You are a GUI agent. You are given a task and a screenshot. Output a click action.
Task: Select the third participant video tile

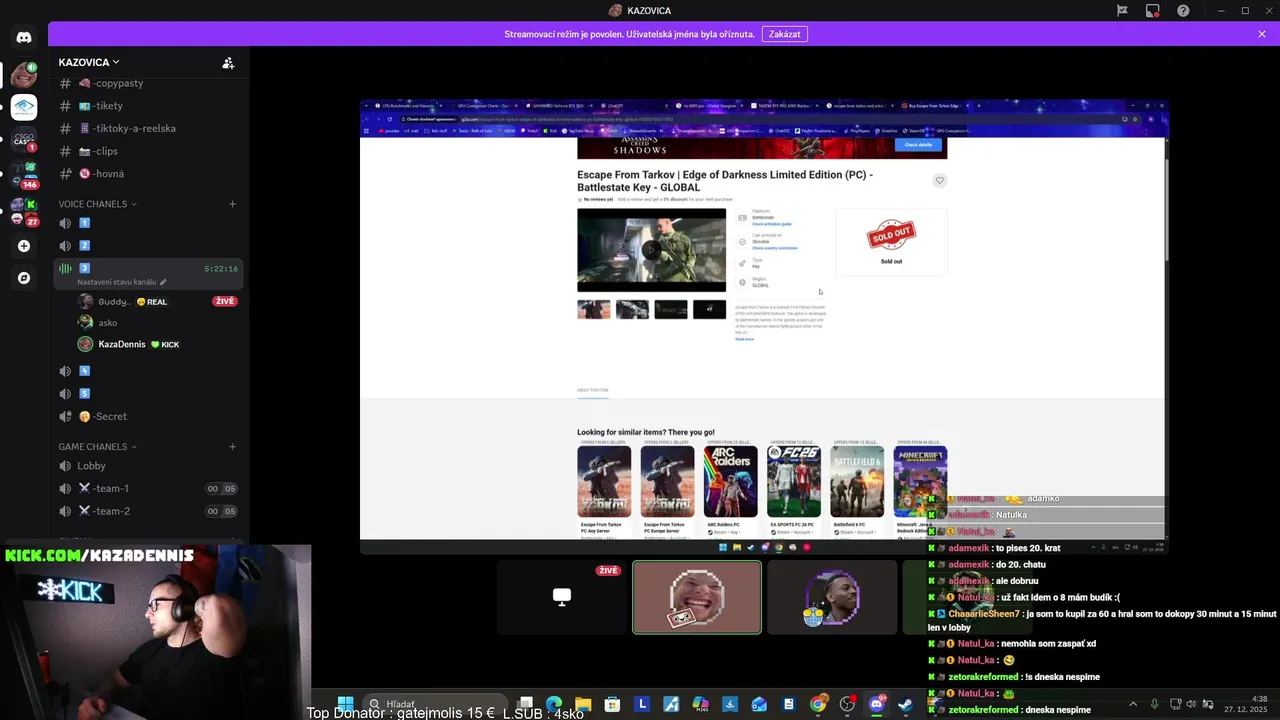(832, 597)
